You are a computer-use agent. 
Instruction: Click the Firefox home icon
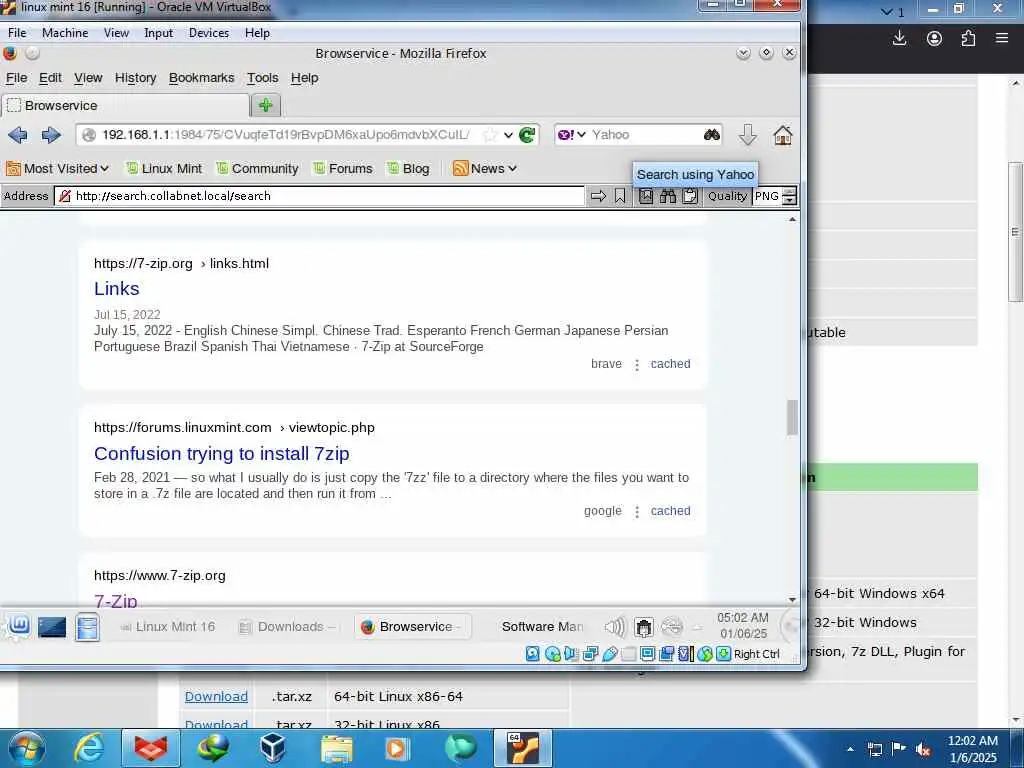click(x=782, y=135)
